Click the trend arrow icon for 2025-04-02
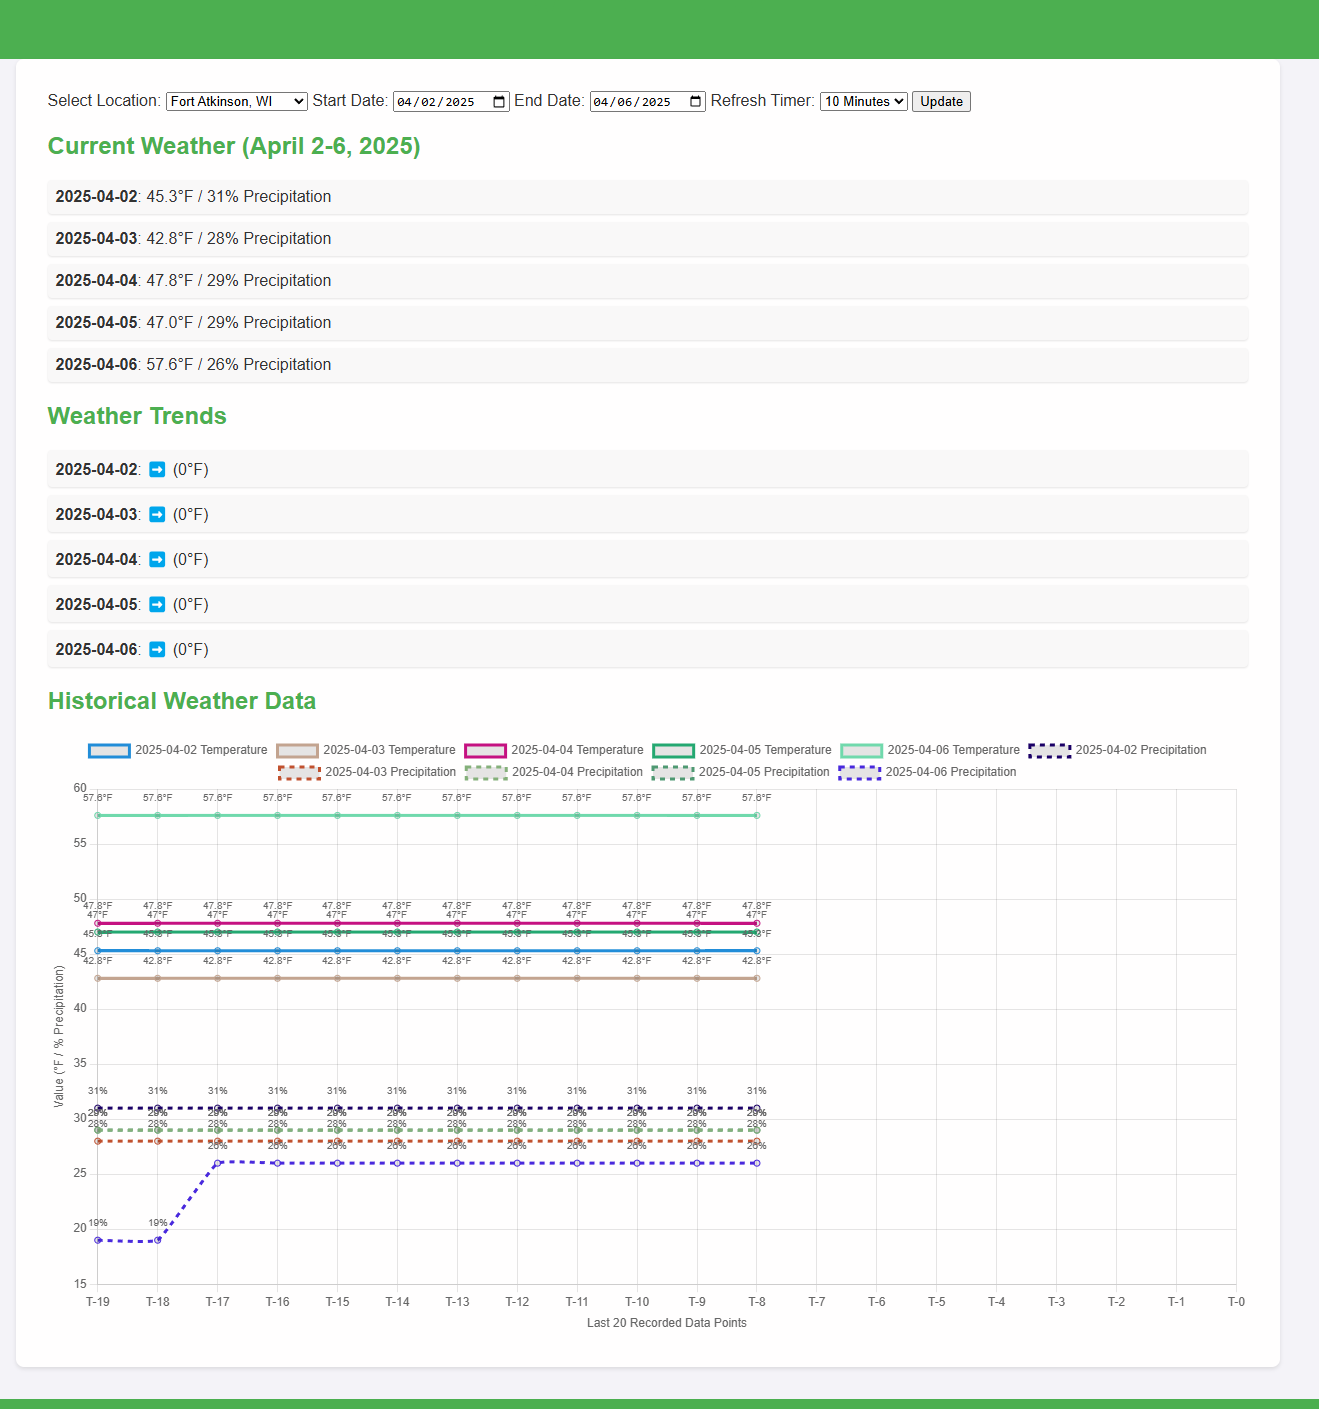1319x1409 pixels. pyautogui.click(x=157, y=470)
